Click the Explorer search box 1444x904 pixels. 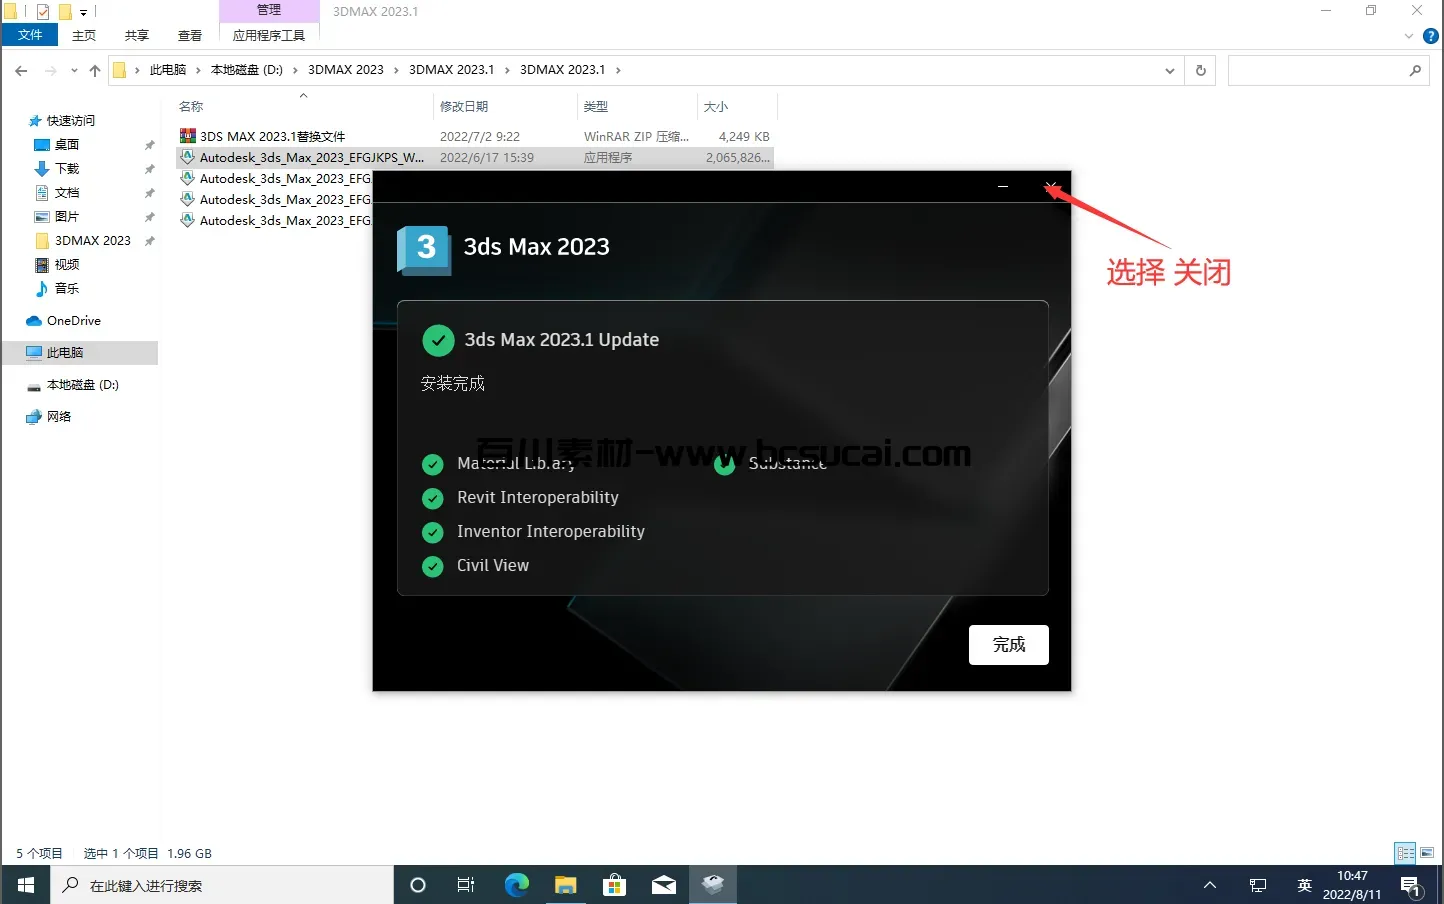(1331, 70)
